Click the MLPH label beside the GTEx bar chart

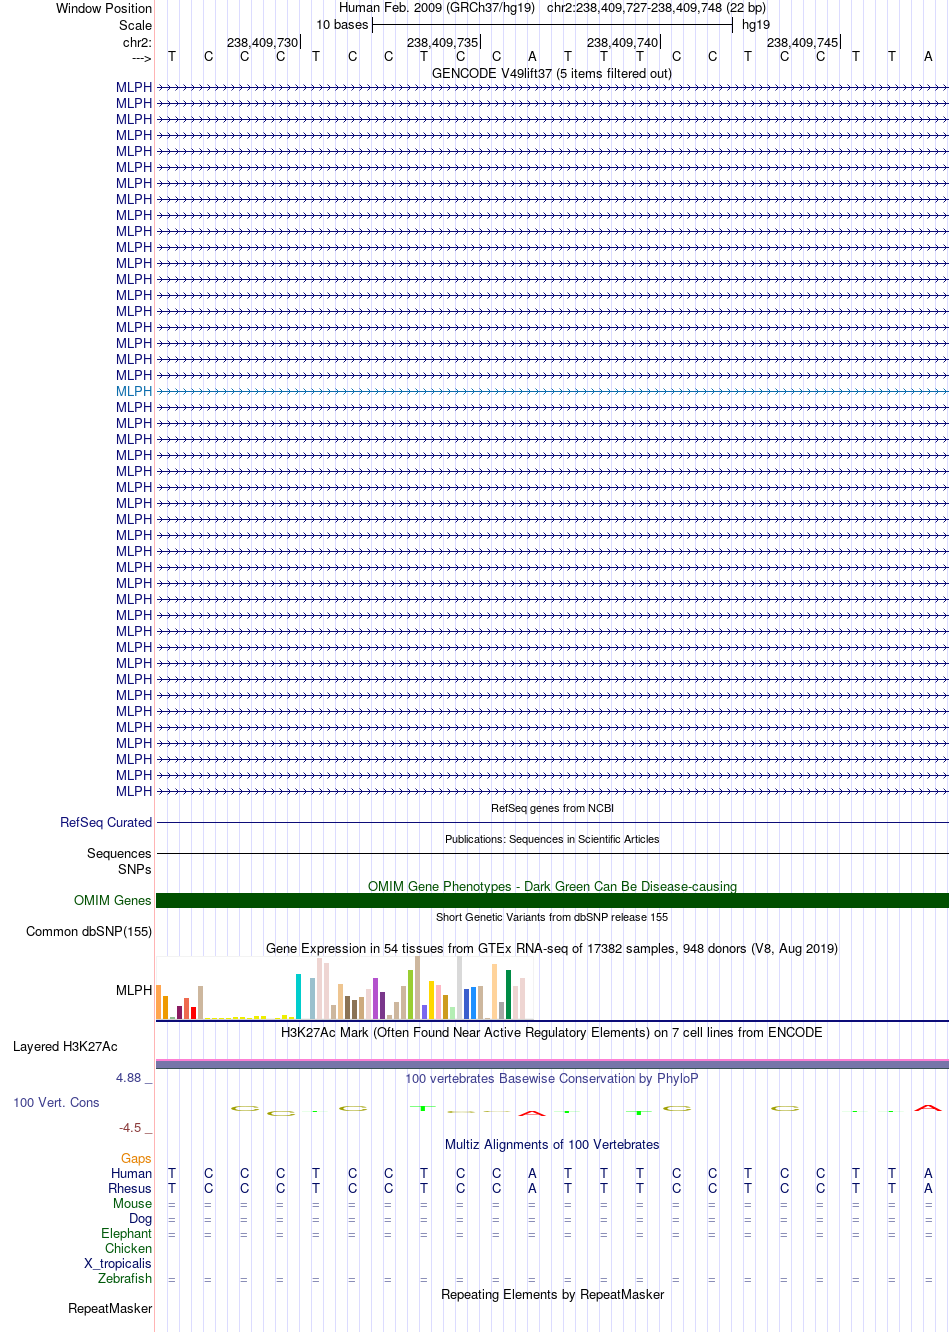(134, 990)
